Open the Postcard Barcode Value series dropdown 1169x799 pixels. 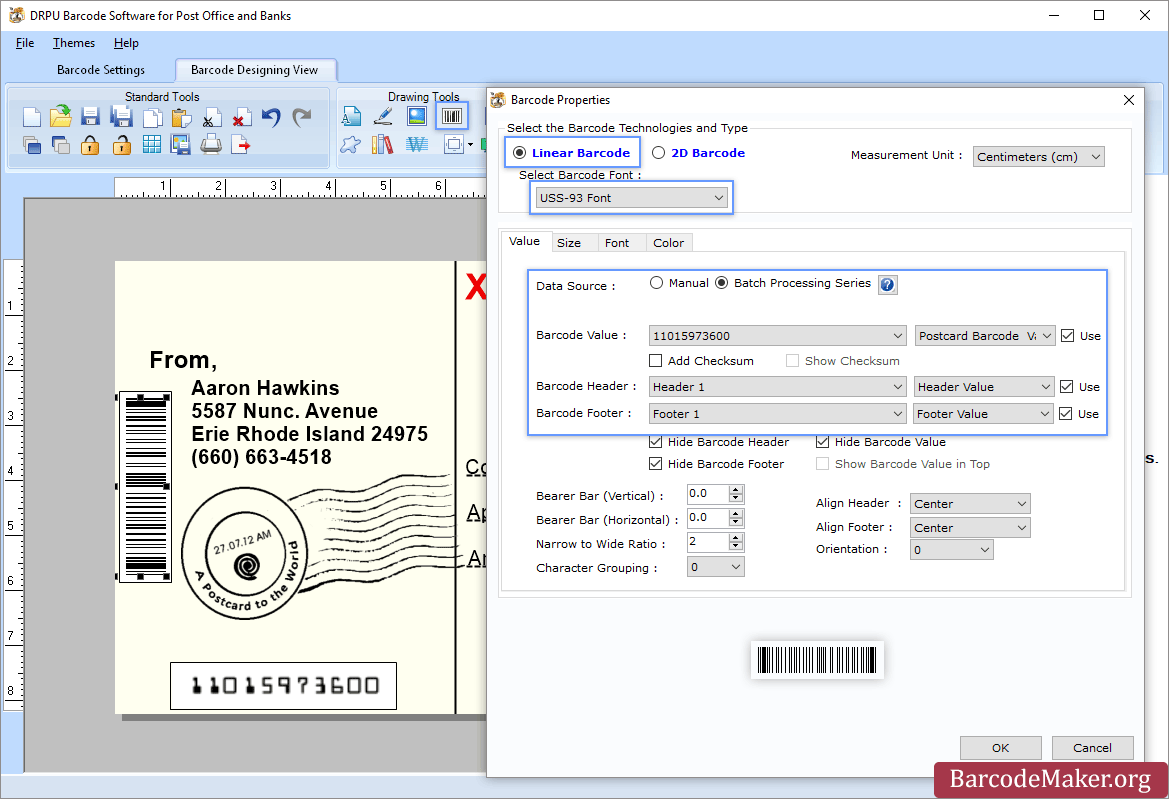(x=985, y=335)
